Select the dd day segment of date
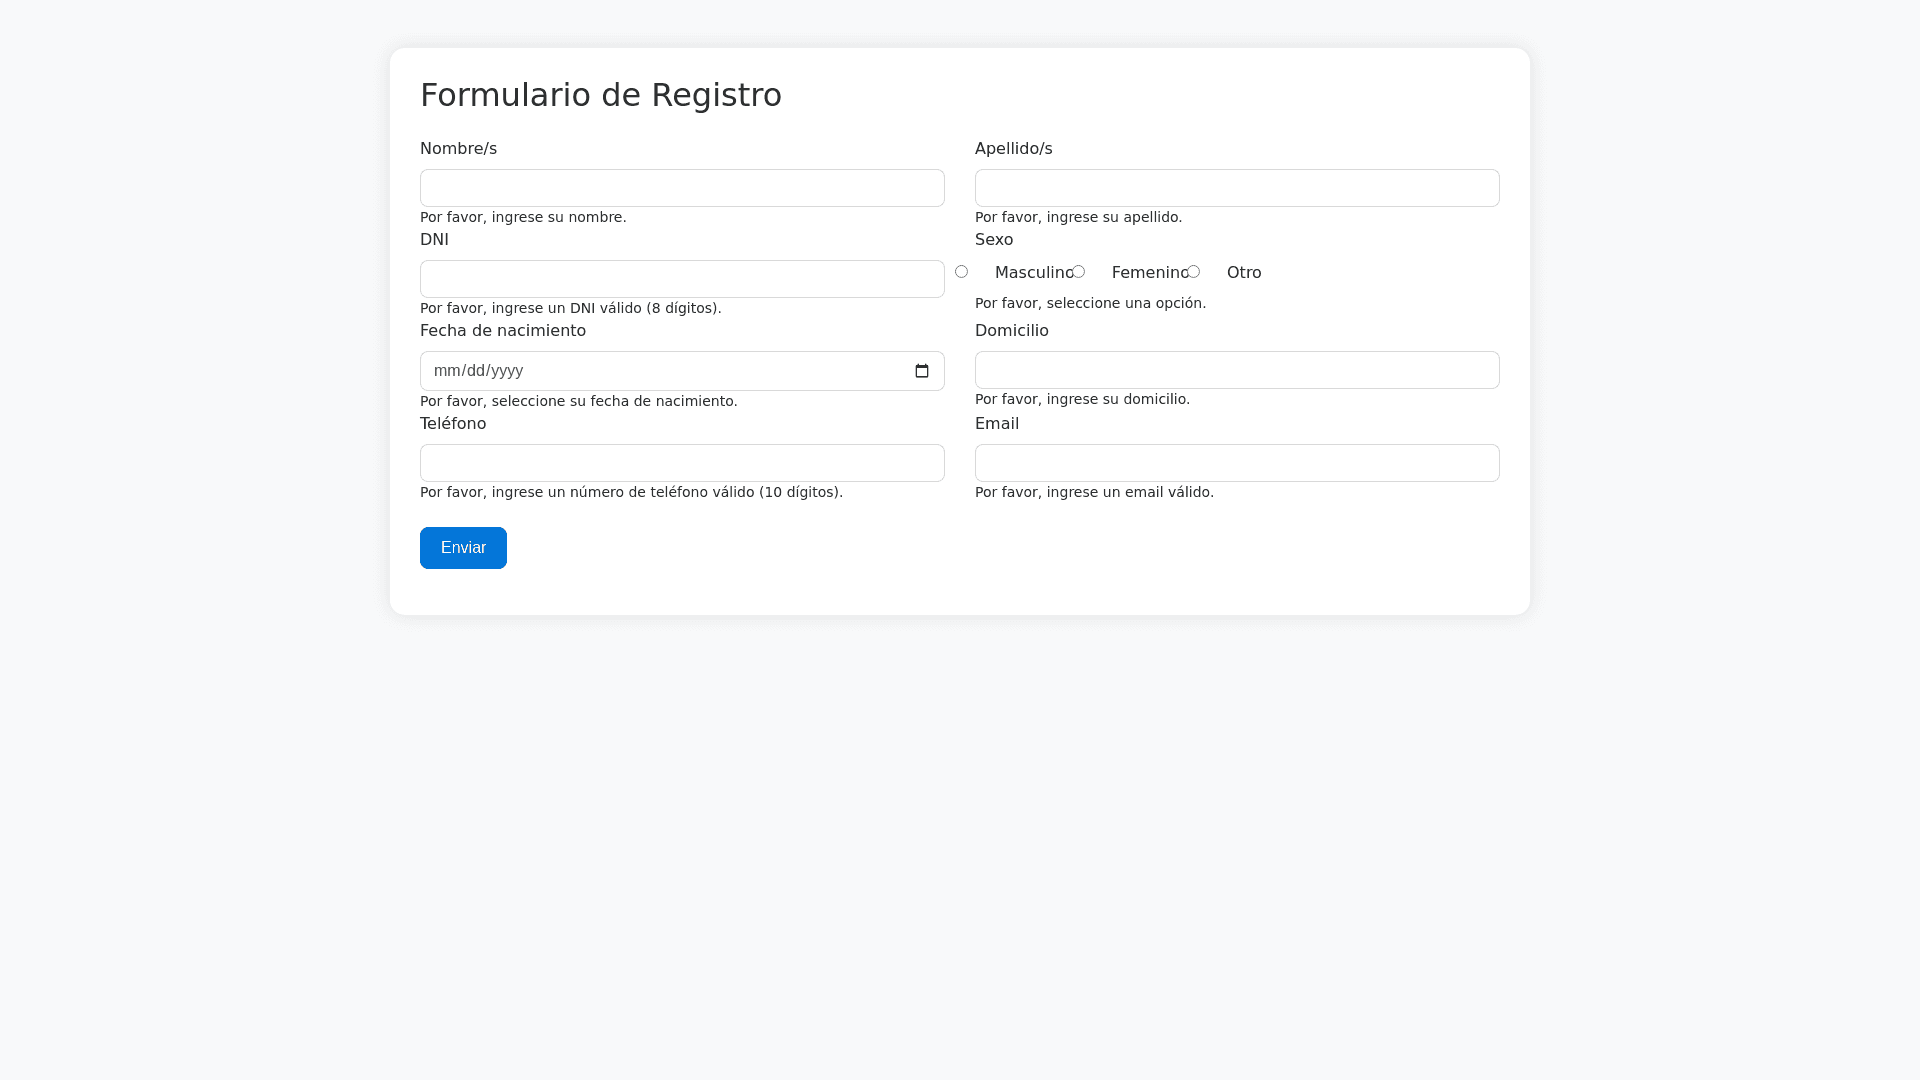Screen dimensions: 1920x1080 tap(475, 371)
